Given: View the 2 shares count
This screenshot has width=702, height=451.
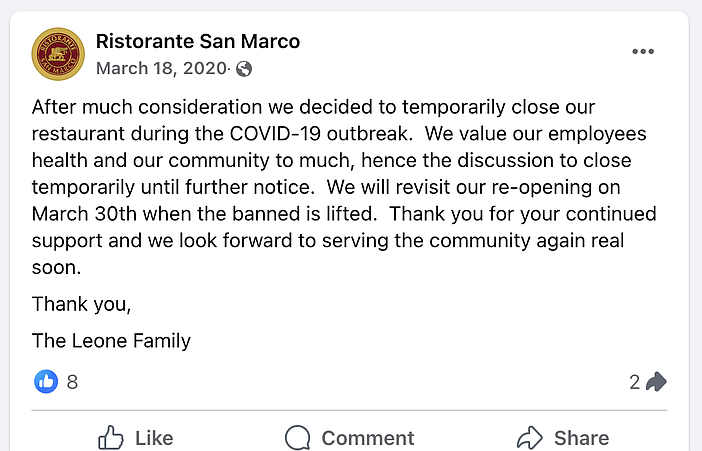Looking at the screenshot, I should tap(634, 382).
